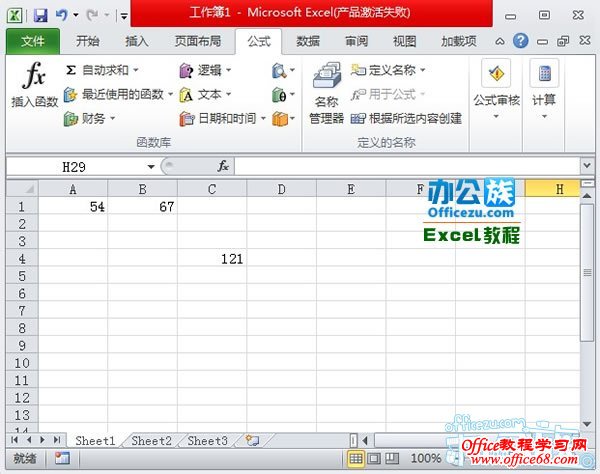Switch to Sheet2 tab

coord(152,441)
